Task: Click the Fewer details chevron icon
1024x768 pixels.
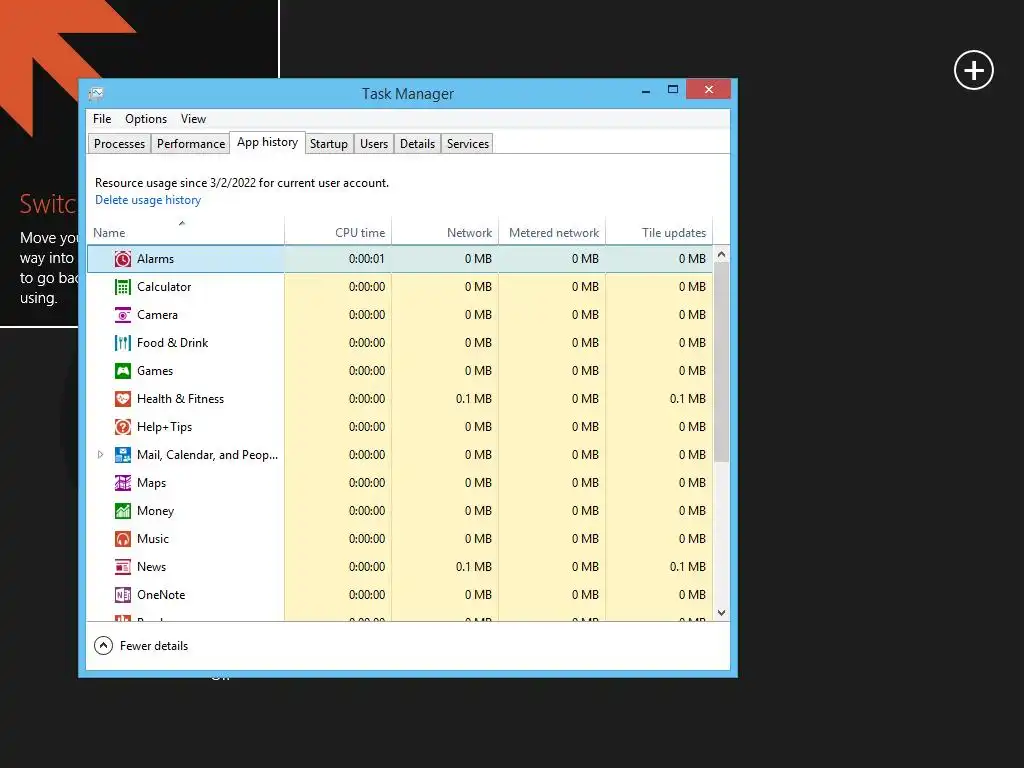Action: [x=103, y=646]
